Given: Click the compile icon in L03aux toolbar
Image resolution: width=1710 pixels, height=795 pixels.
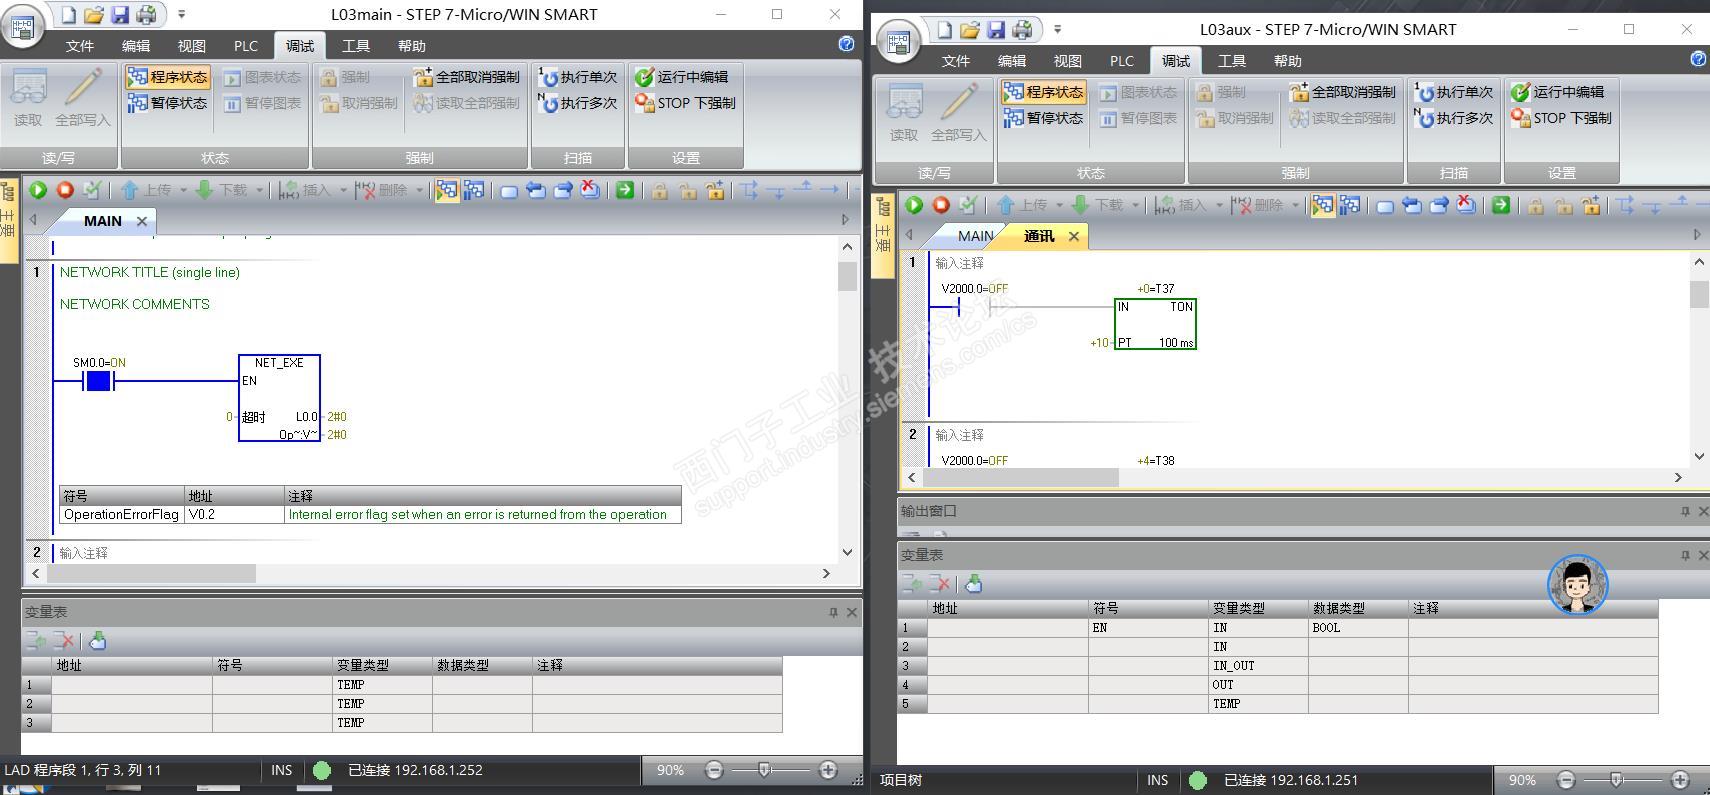Looking at the screenshot, I should point(968,205).
